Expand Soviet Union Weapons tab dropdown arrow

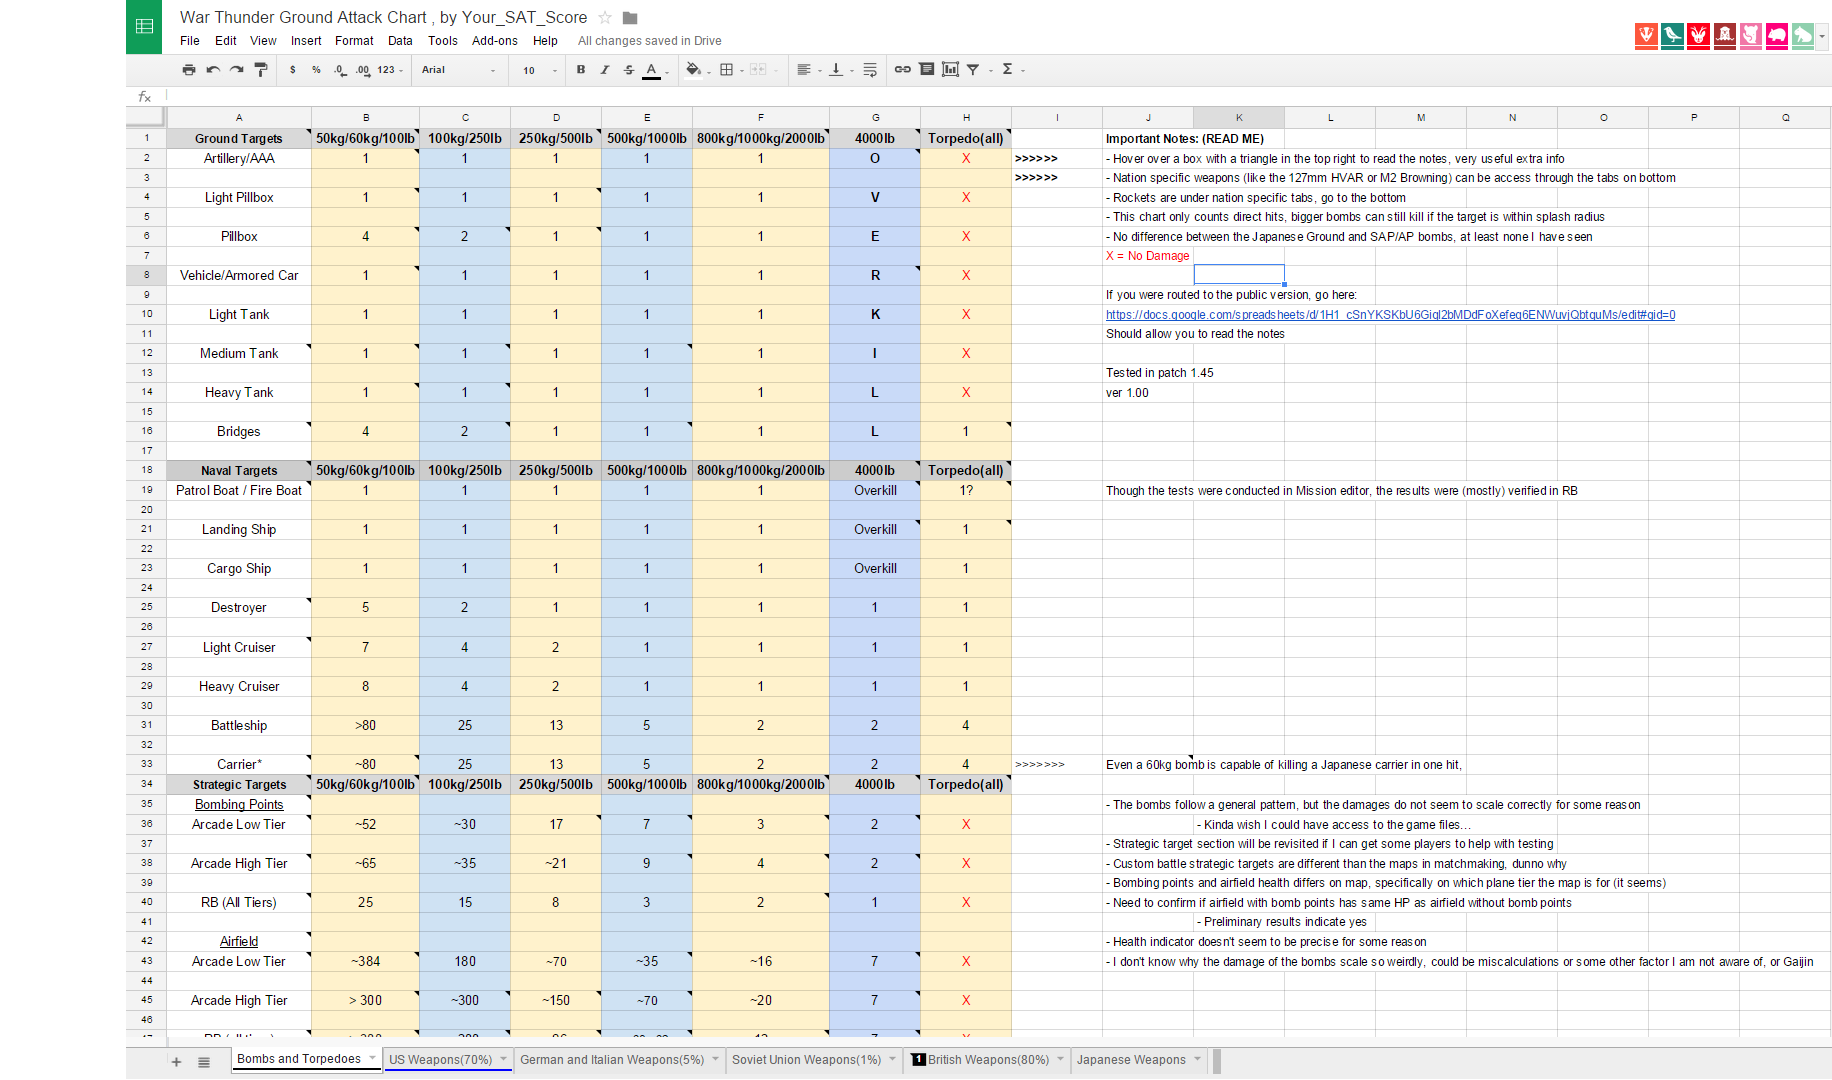893,1059
